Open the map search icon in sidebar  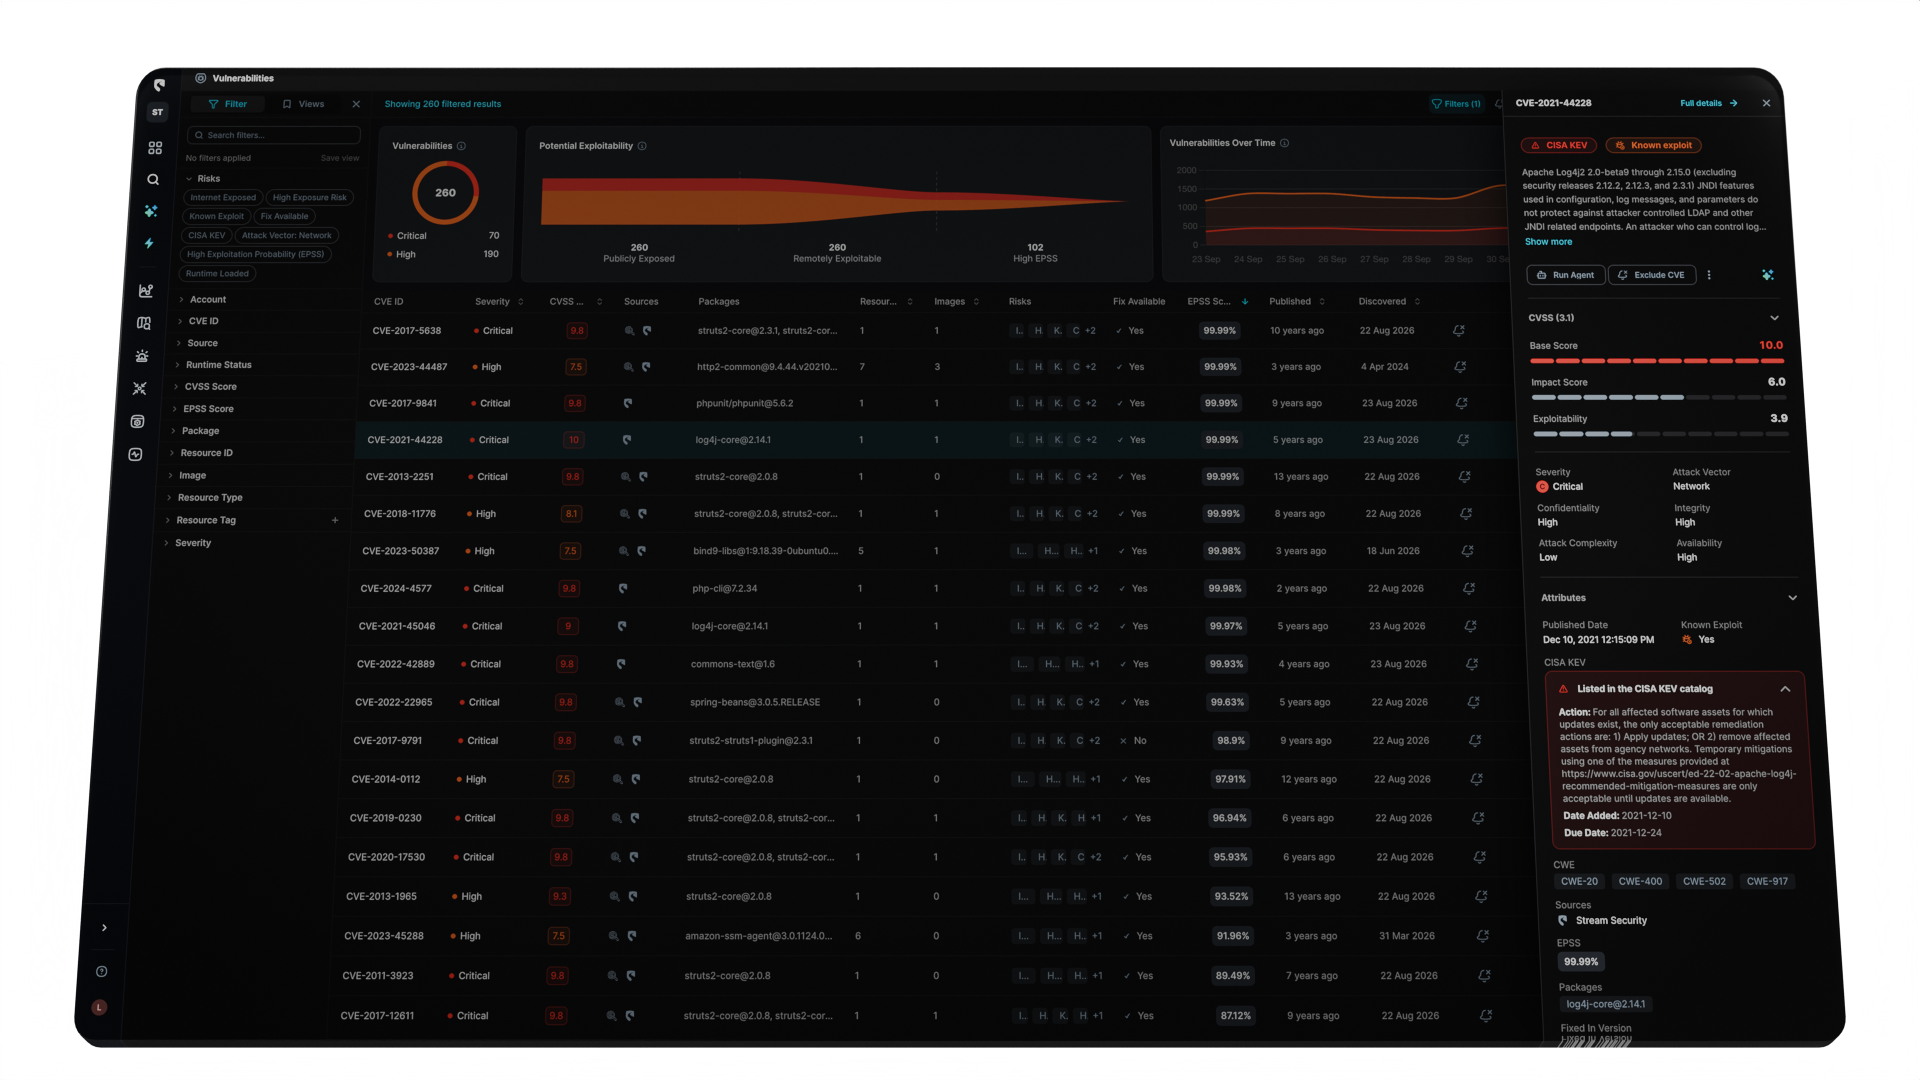point(144,323)
